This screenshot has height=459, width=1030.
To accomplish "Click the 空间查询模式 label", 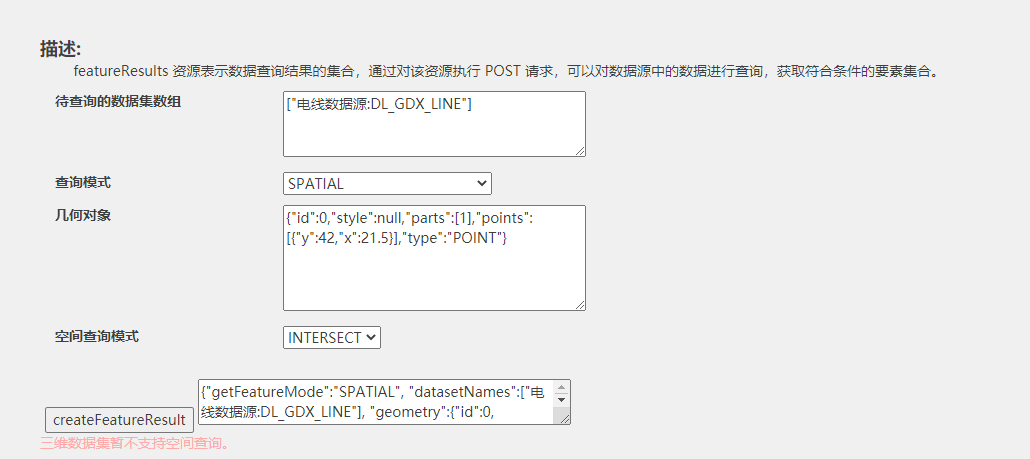I will point(97,336).
